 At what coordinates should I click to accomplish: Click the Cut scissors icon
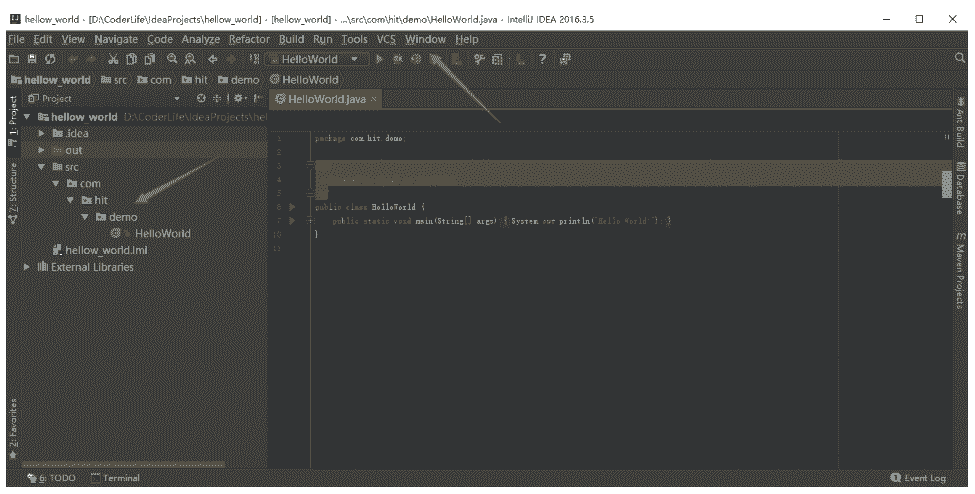(113, 59)
